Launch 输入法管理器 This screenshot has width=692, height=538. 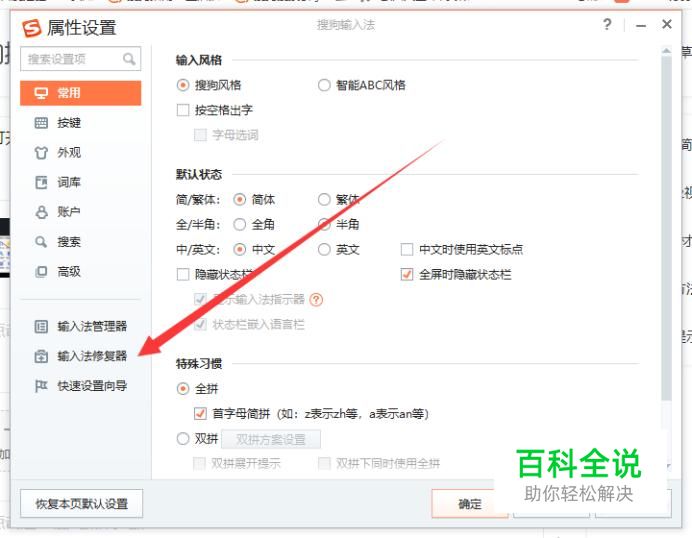(81, 327)
